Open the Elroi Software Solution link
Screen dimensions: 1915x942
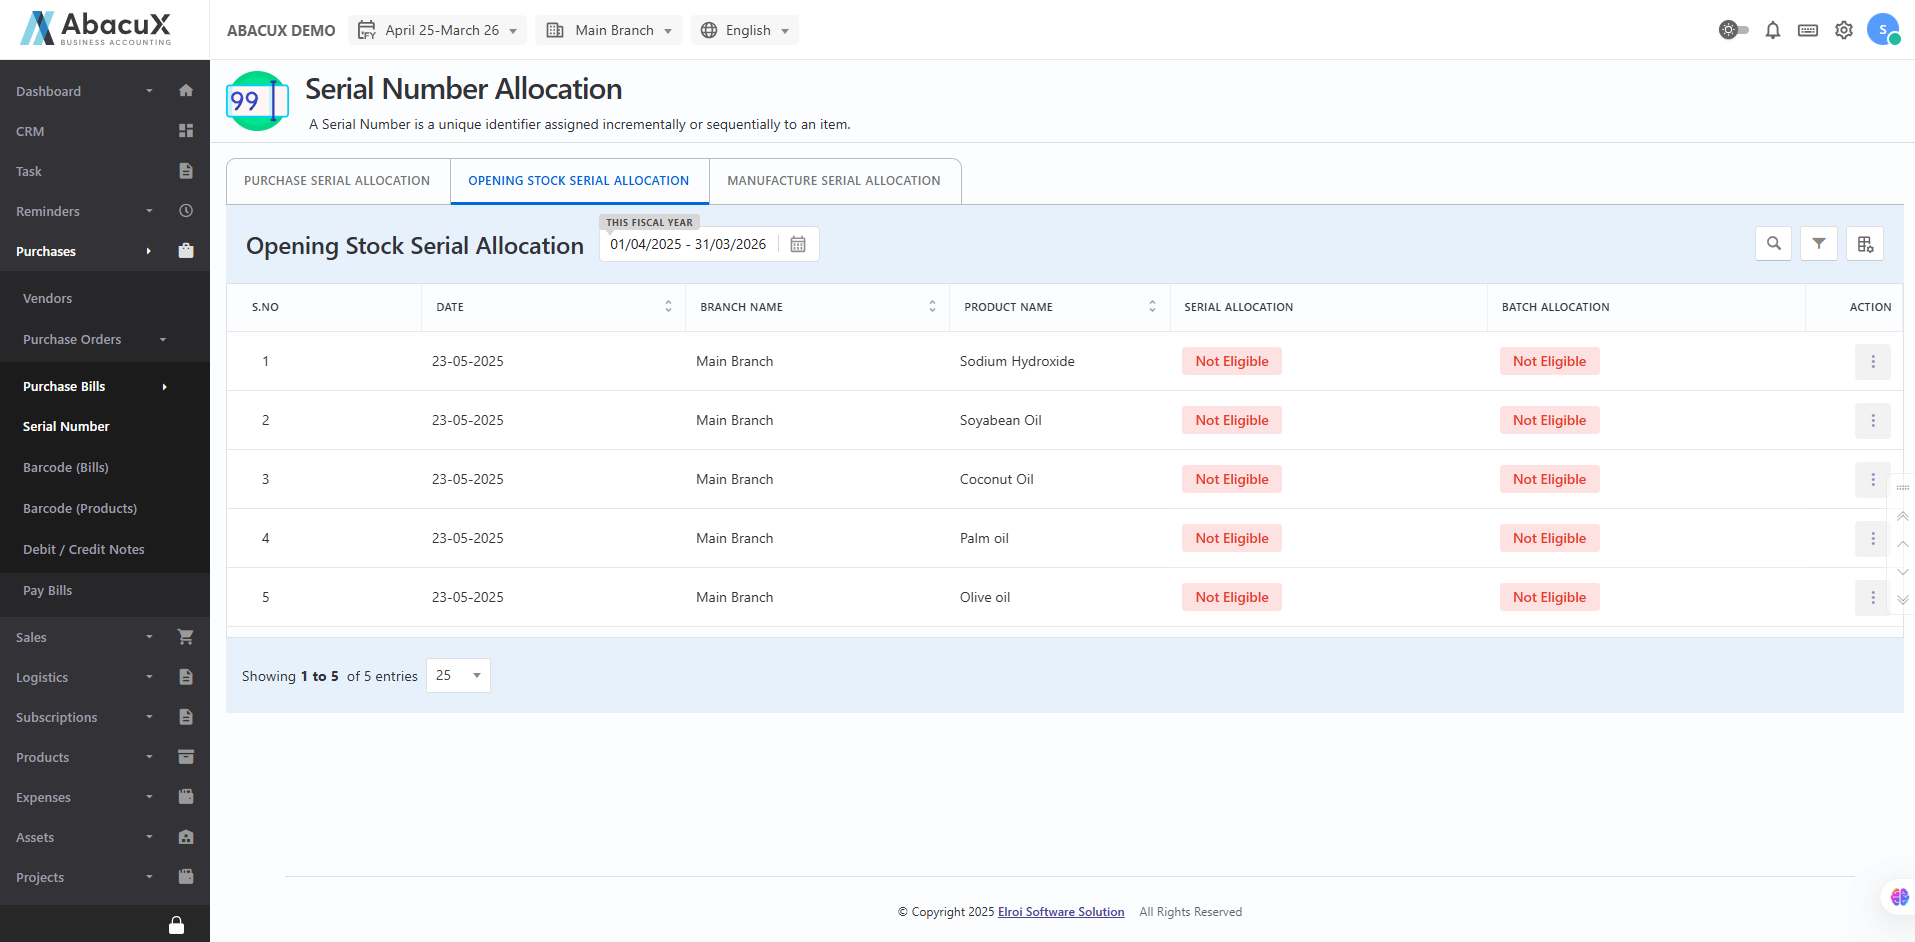point(1060,912)
